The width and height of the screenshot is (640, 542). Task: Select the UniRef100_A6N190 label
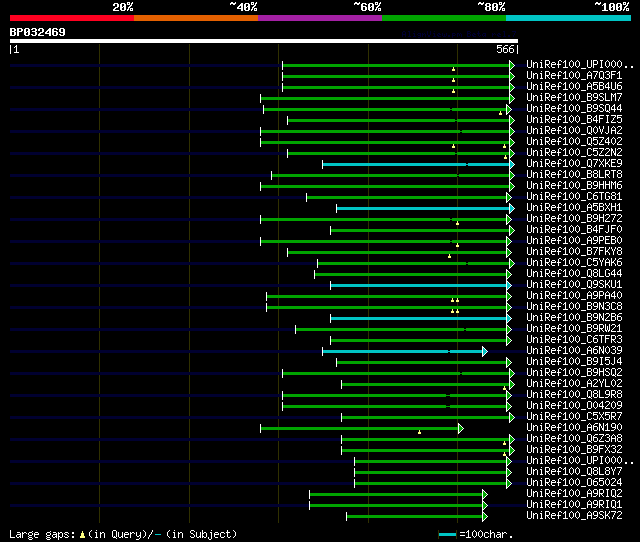coord(574,428)
